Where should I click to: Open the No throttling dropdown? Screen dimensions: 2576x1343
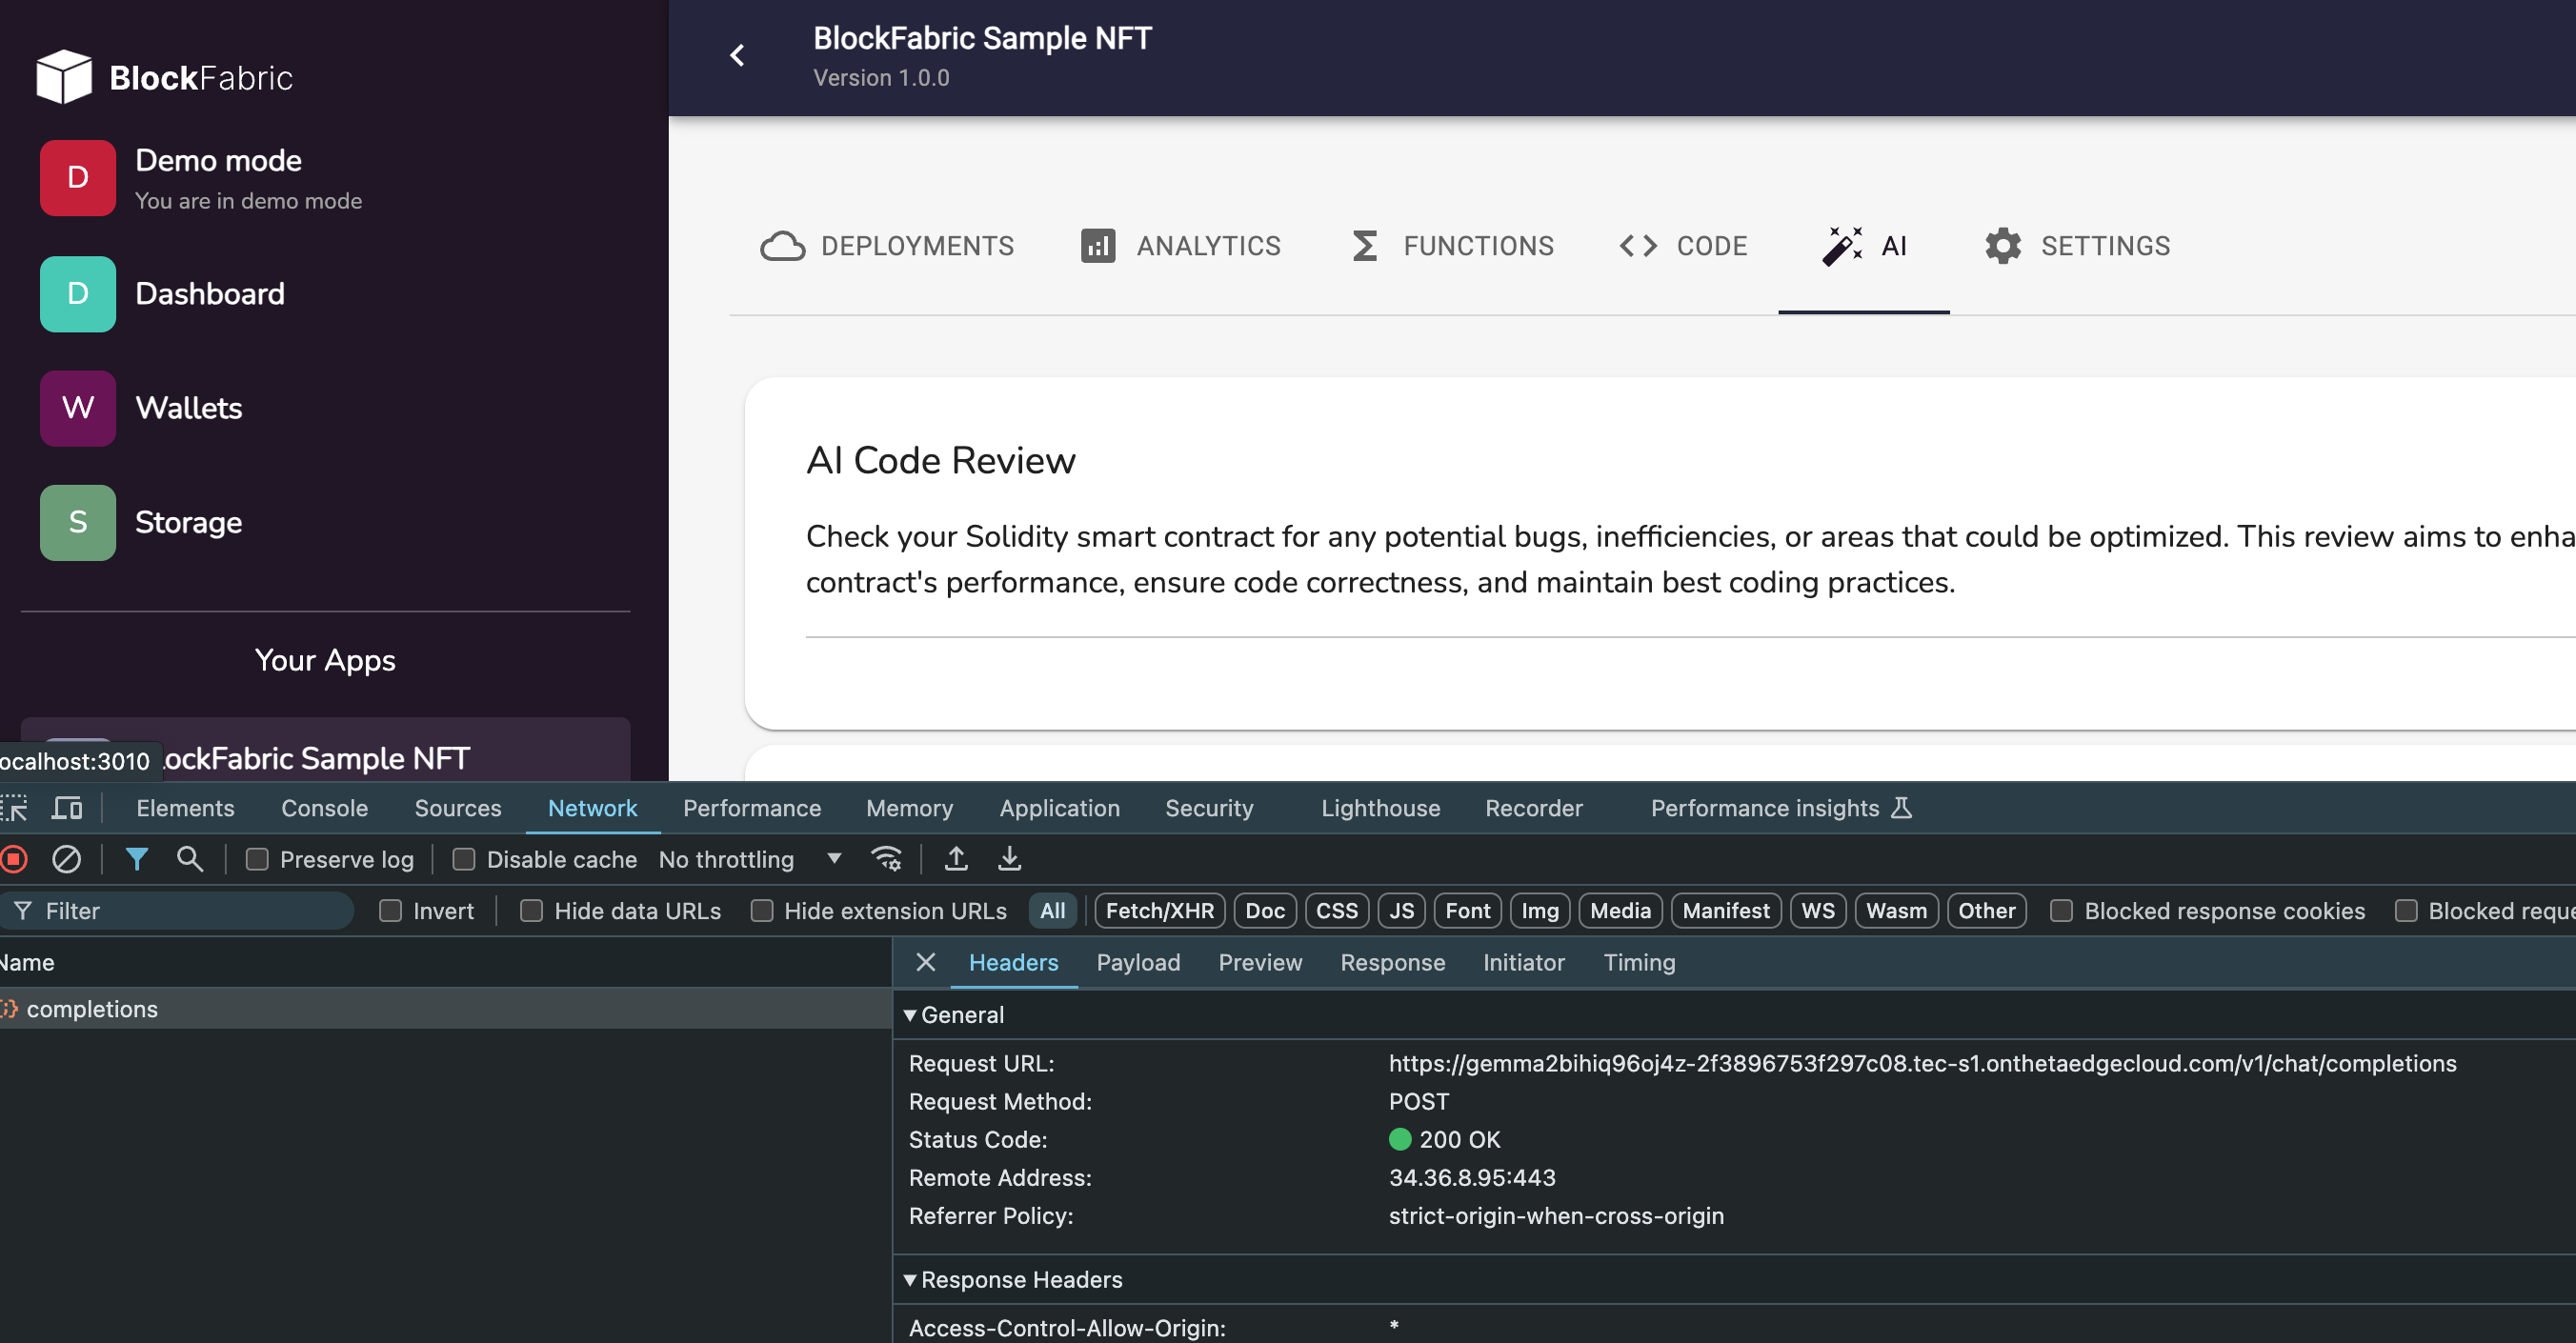click(x=750, y=859)
